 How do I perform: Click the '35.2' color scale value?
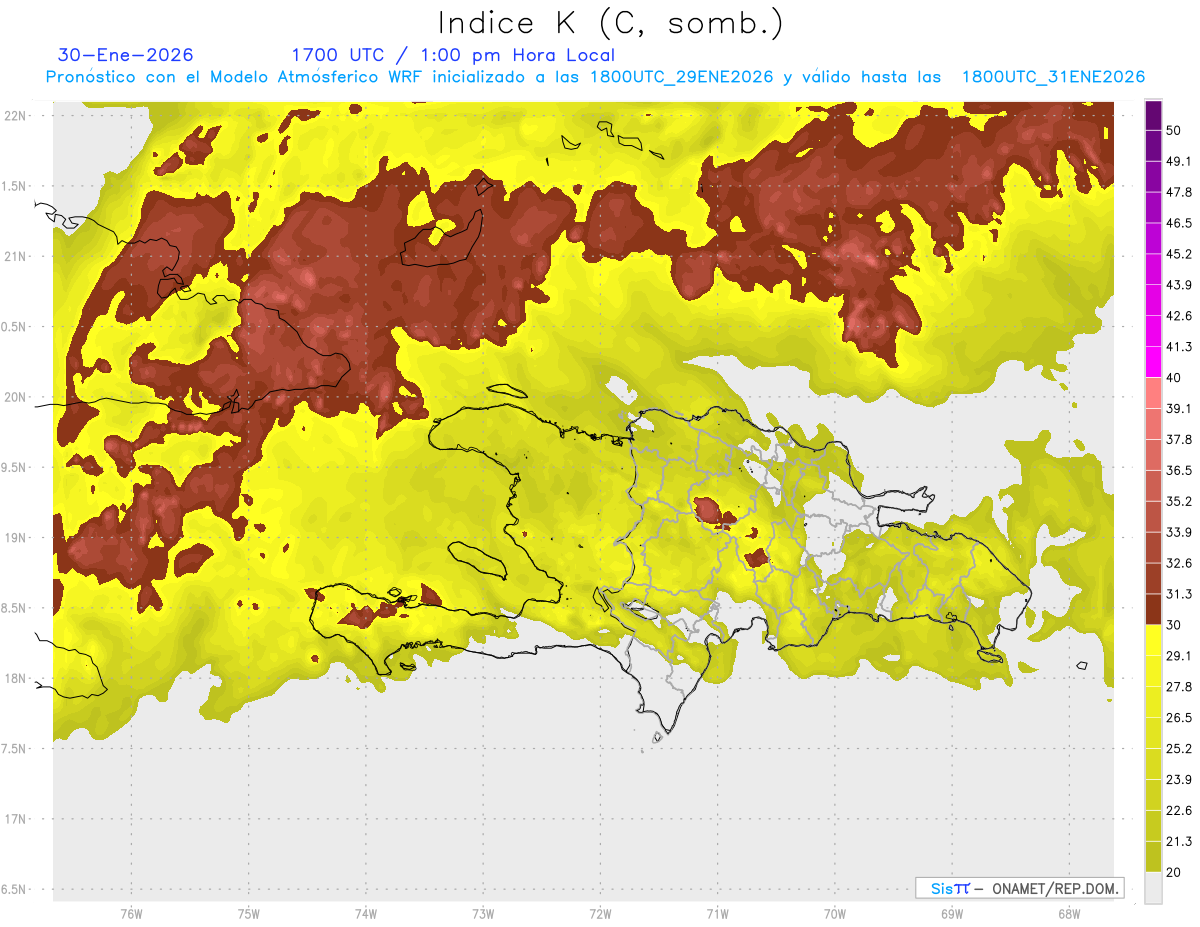pos(1179,501)
